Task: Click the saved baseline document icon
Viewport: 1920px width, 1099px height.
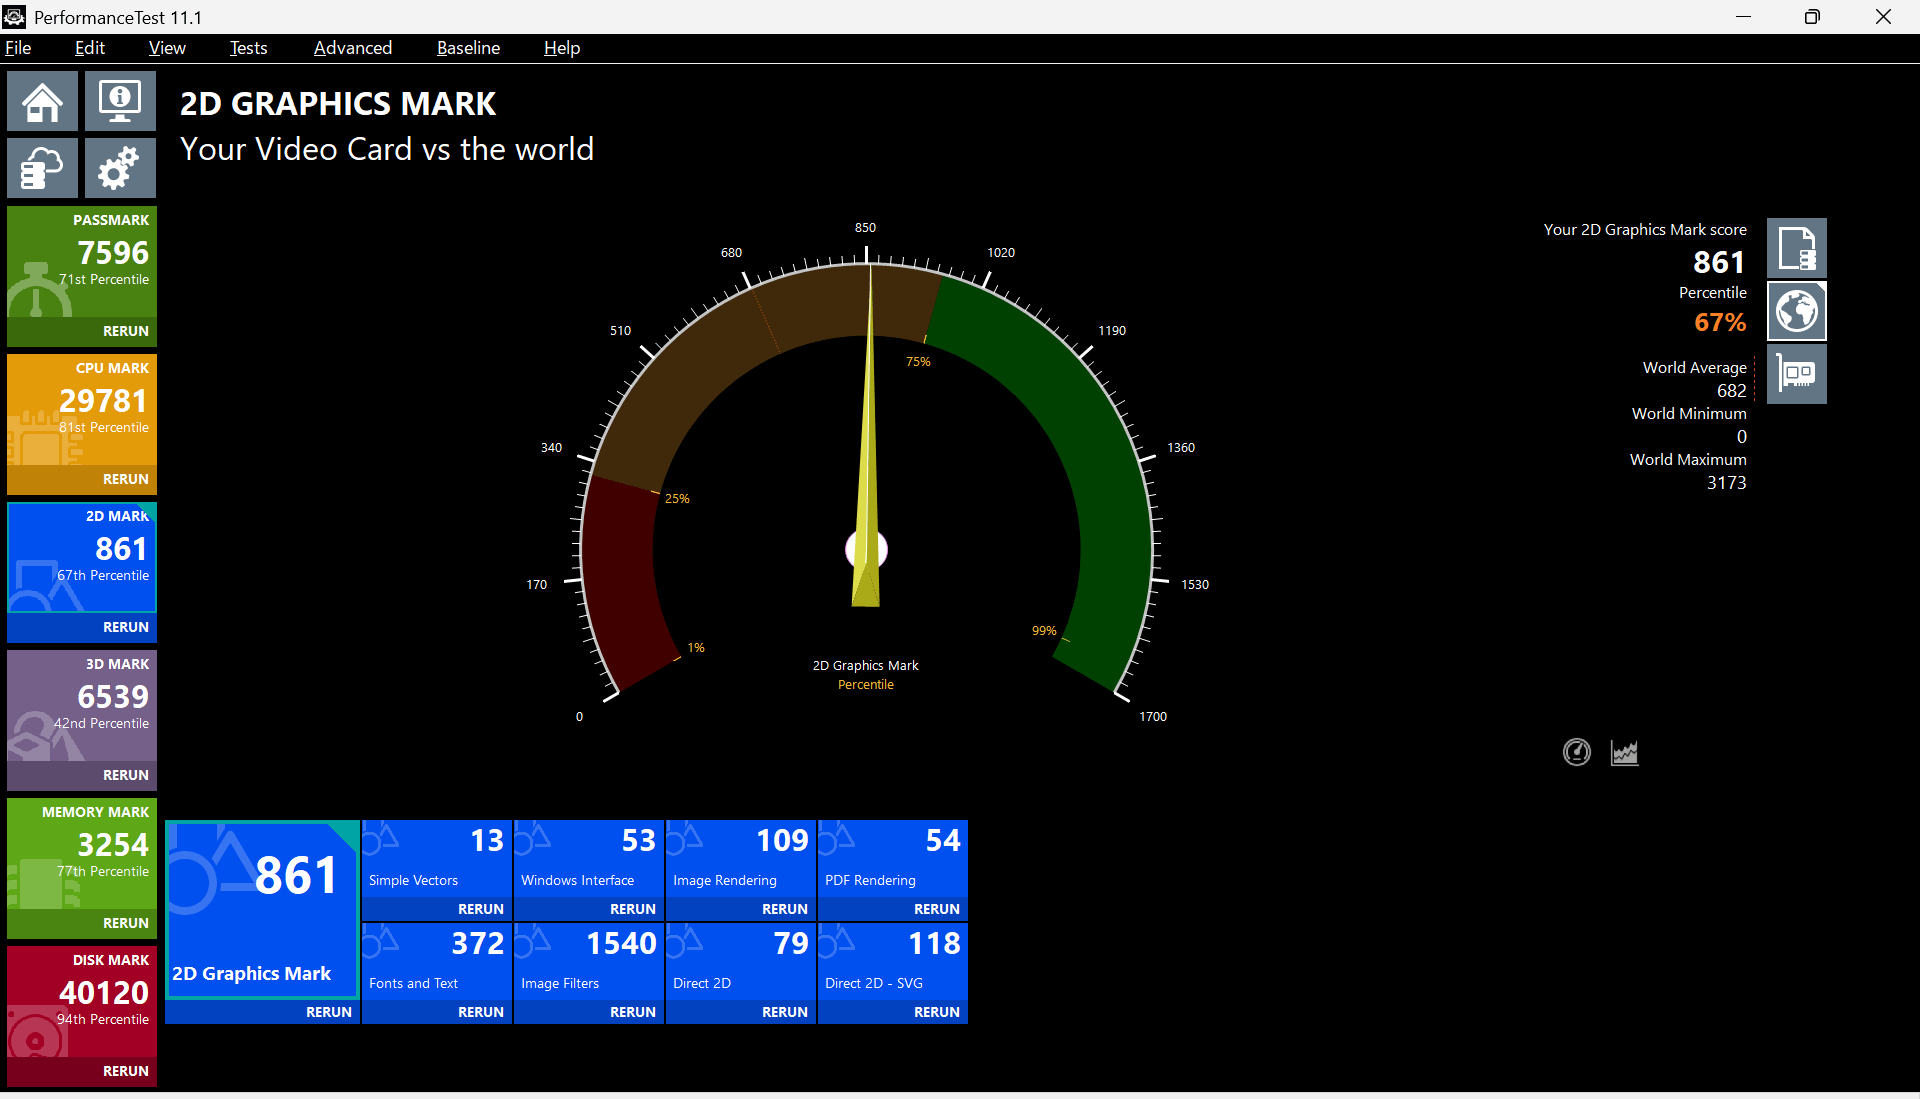Action: 1797,248
